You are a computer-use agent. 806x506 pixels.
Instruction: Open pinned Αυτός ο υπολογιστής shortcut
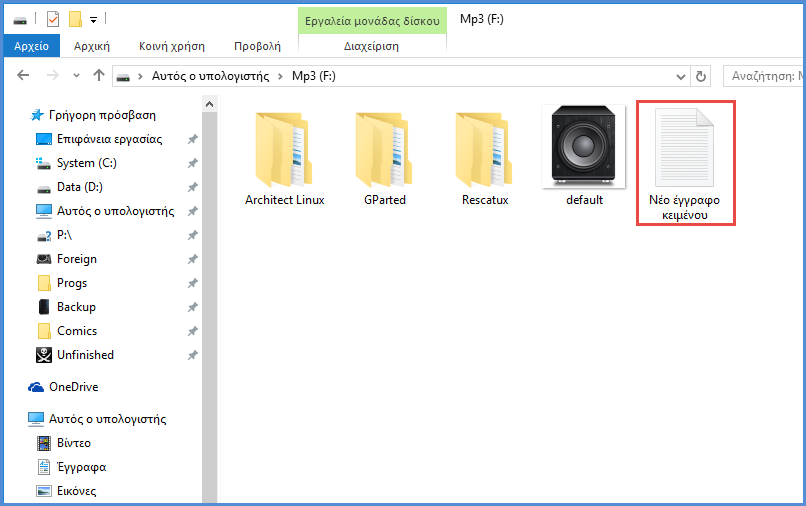tap(116, 211)
